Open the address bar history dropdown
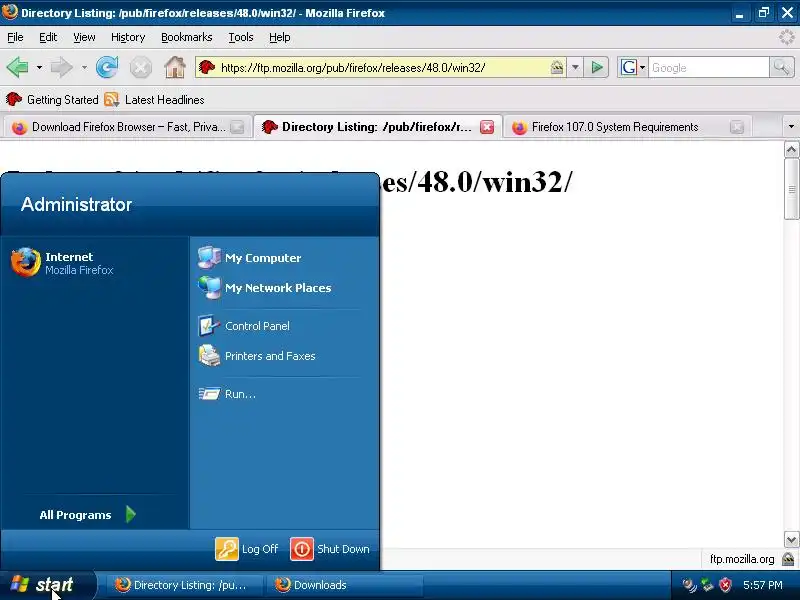This screenshot has height=600, width=800. tap(575, 67)
